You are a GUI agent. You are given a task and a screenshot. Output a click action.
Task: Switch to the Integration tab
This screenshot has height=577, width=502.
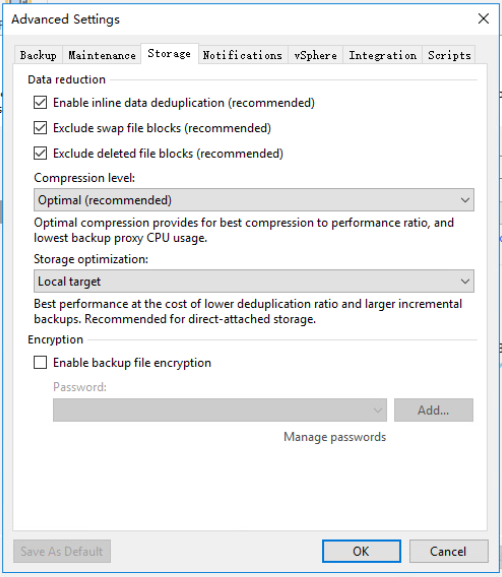(x=383, y=55)
